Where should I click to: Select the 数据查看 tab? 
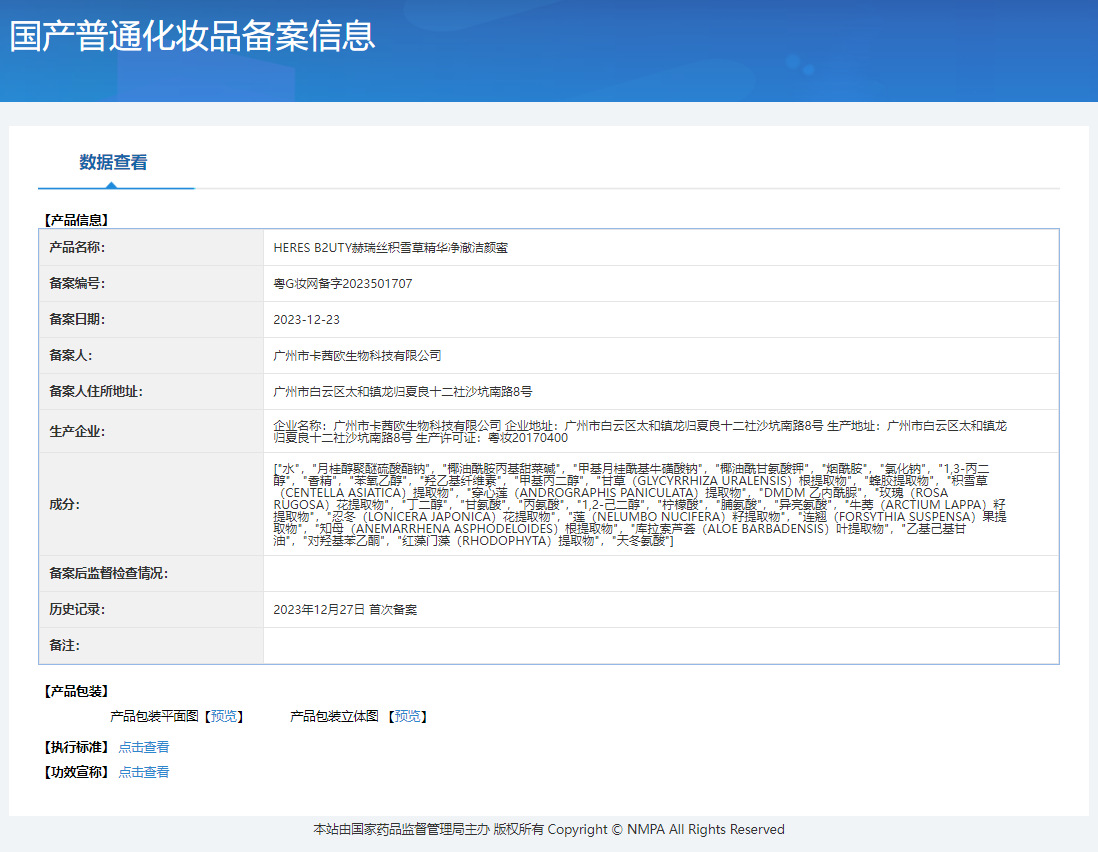pos(113,162)
